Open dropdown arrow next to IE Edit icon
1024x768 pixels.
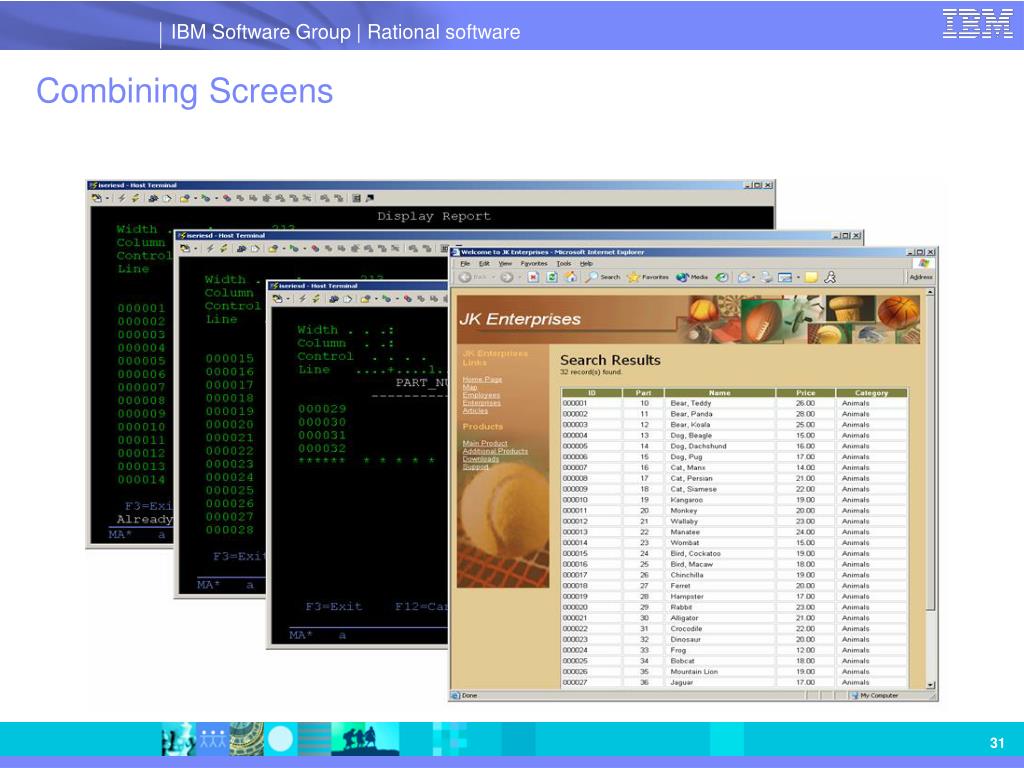798,278
